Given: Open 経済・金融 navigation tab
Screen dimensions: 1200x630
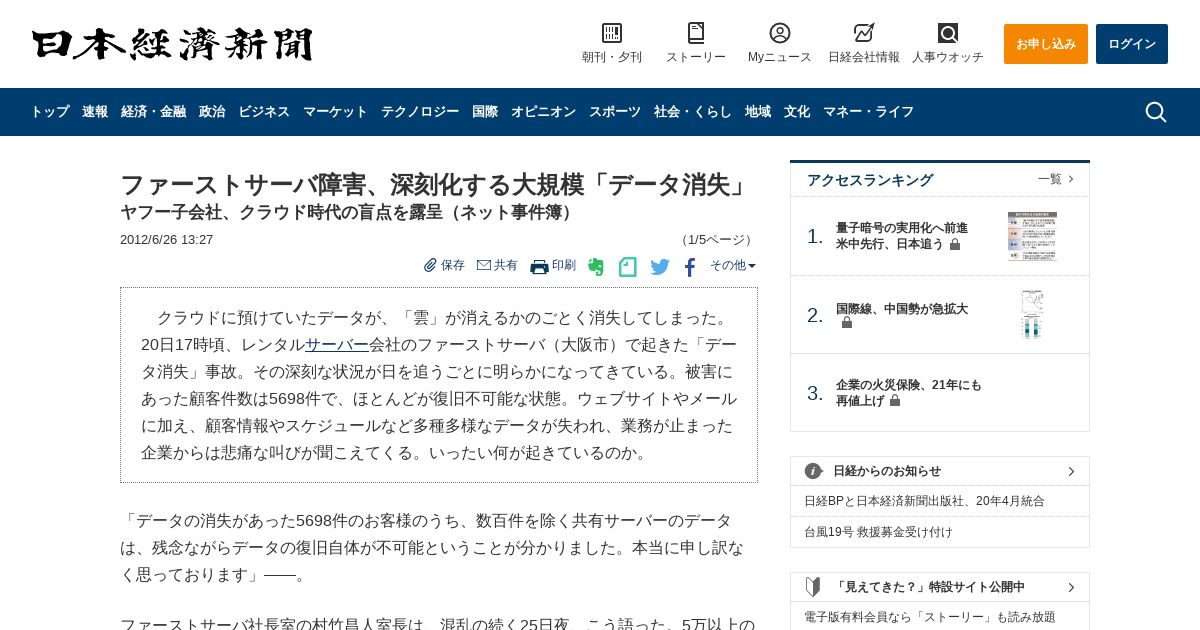Looking at the screenshot, I should 153,112.
